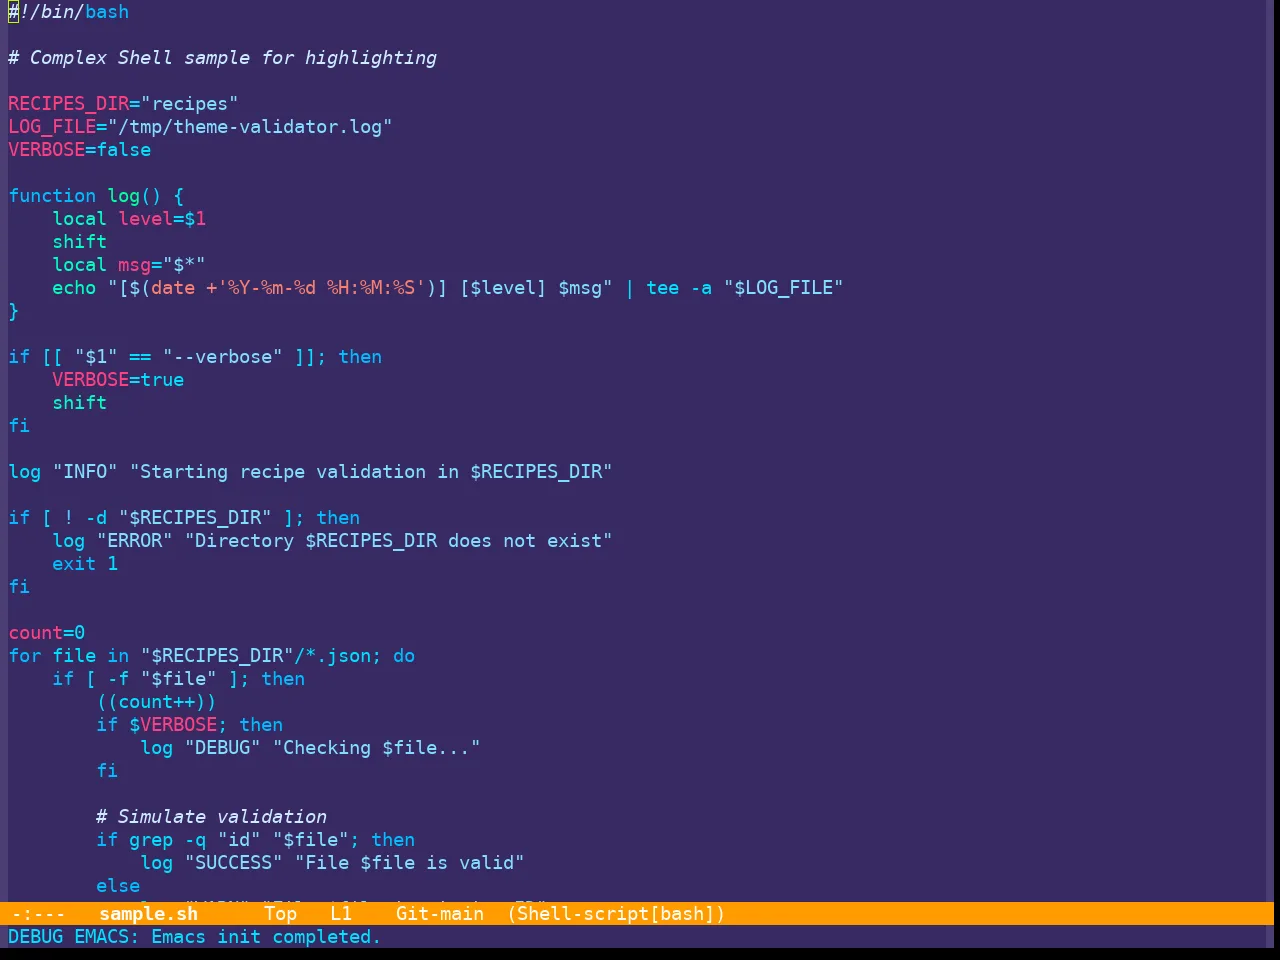
Task: Click the ((count++)) increment expression
Action: (x=156, y=702)
